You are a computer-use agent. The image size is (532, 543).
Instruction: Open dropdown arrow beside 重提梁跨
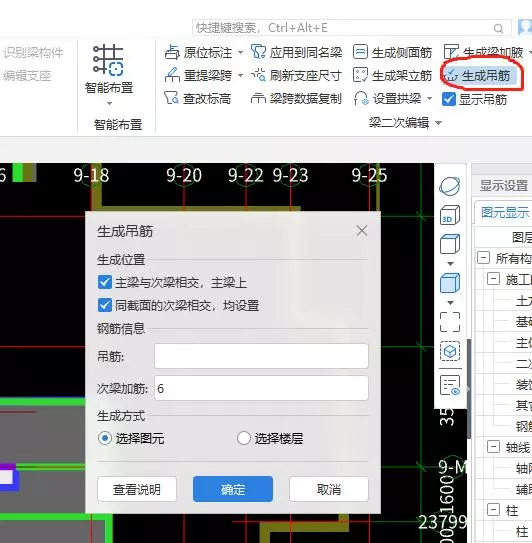point(240,75)
